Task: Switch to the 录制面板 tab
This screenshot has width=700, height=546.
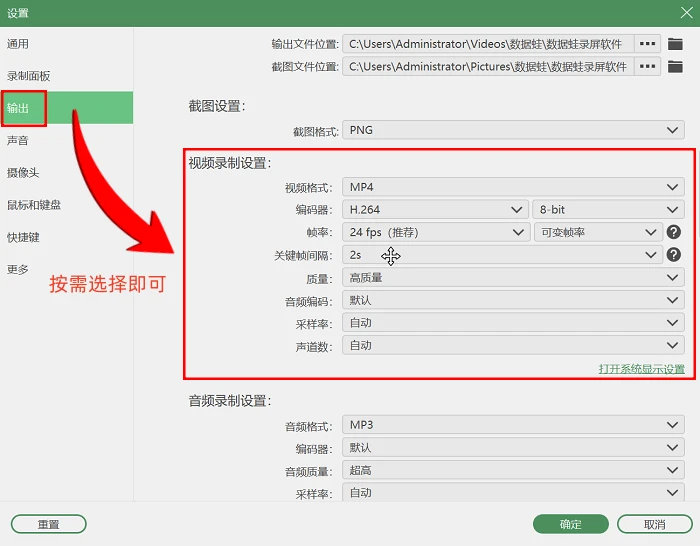Action: coord(67,76)
